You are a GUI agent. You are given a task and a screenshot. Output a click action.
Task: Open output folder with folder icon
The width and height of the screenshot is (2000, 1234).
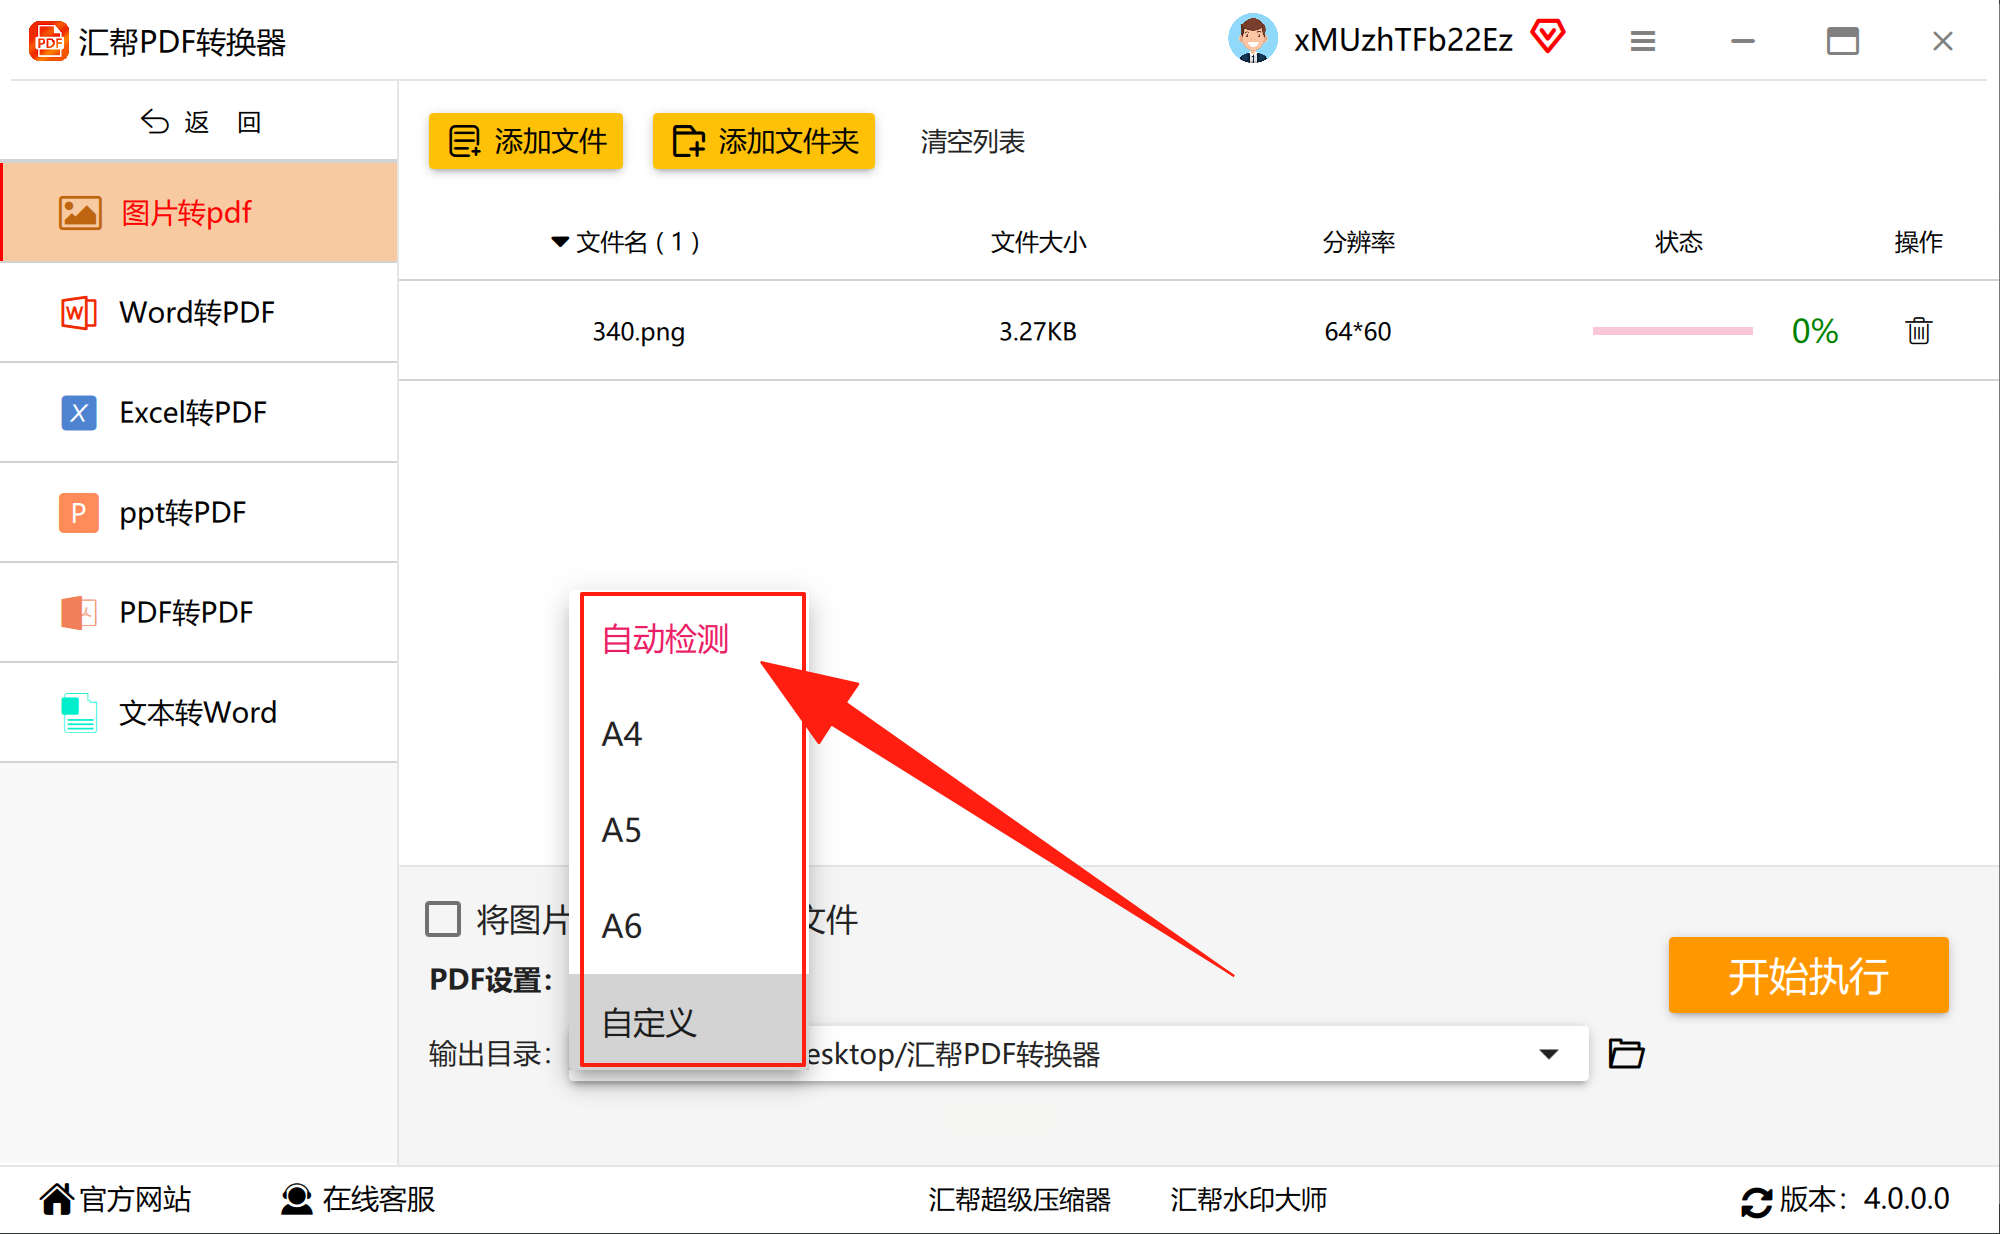pos(1626,1053)
